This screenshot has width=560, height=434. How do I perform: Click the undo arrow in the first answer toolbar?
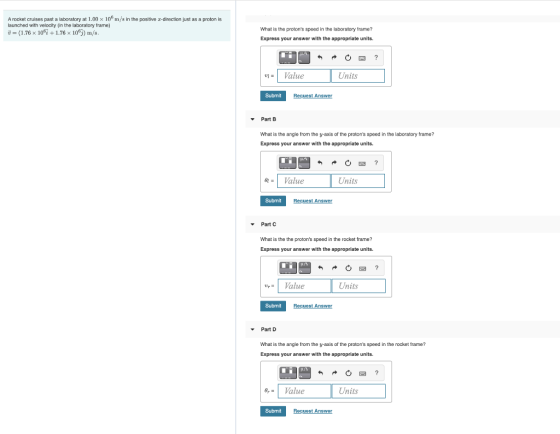point(320,58)
